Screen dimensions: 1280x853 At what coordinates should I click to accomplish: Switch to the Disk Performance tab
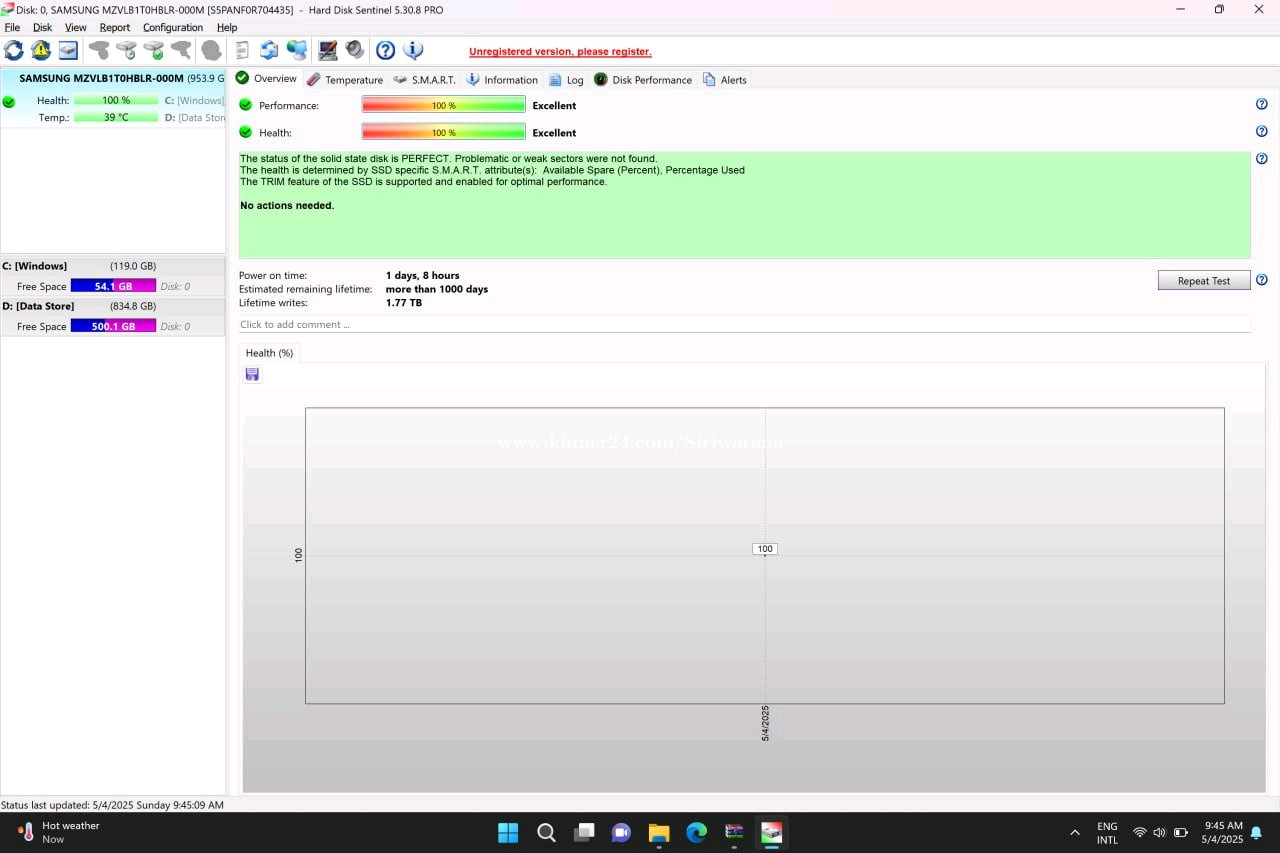(x=643, y=79)
